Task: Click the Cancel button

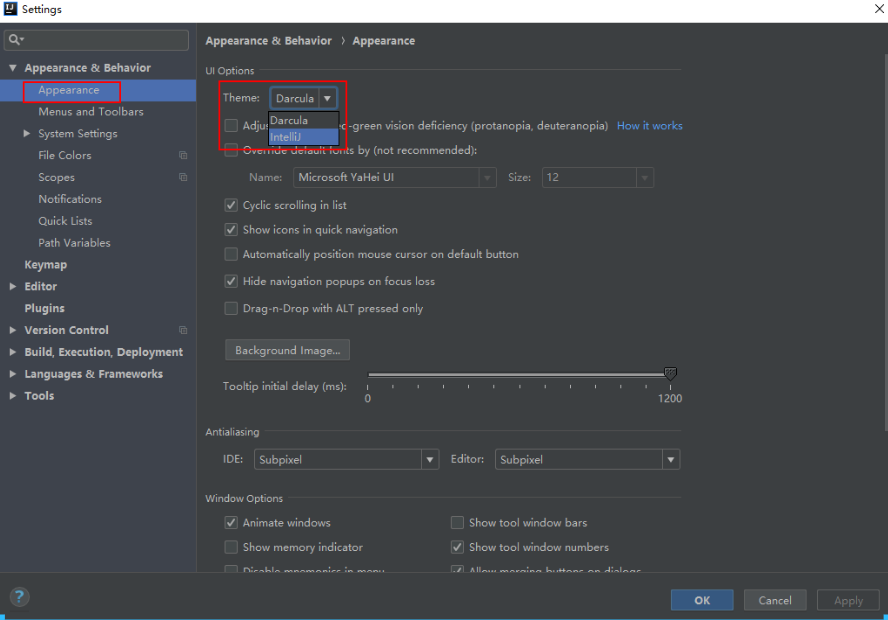Action: click(775, 600)
